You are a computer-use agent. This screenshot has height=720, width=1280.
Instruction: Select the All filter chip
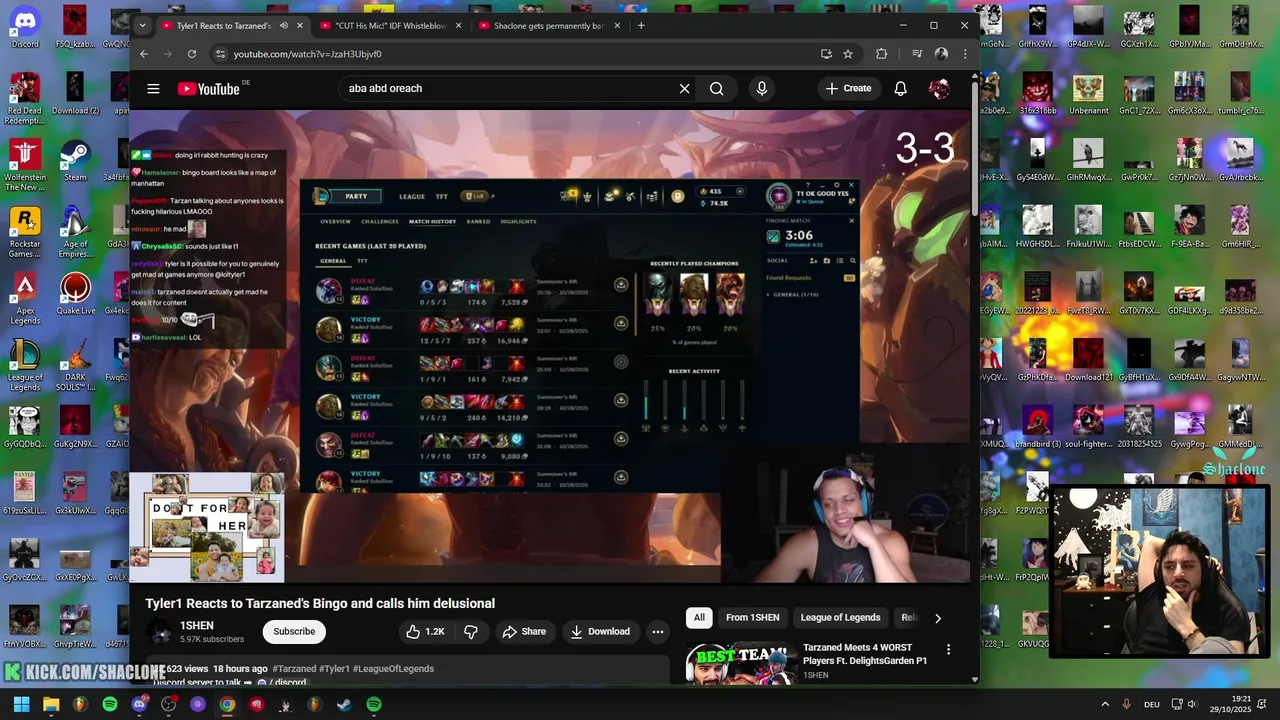[x=699, y=618]
